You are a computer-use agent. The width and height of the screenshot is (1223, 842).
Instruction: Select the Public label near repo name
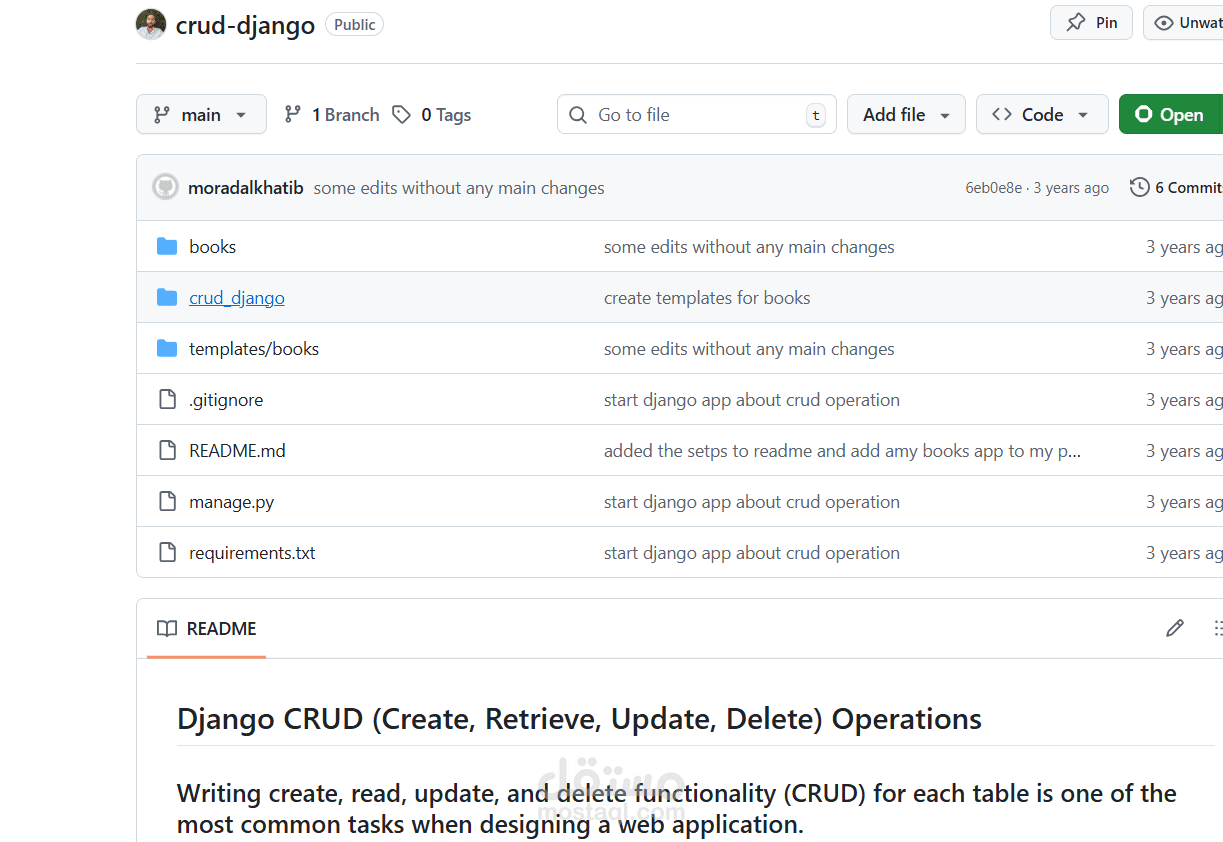tap(354, 24)
